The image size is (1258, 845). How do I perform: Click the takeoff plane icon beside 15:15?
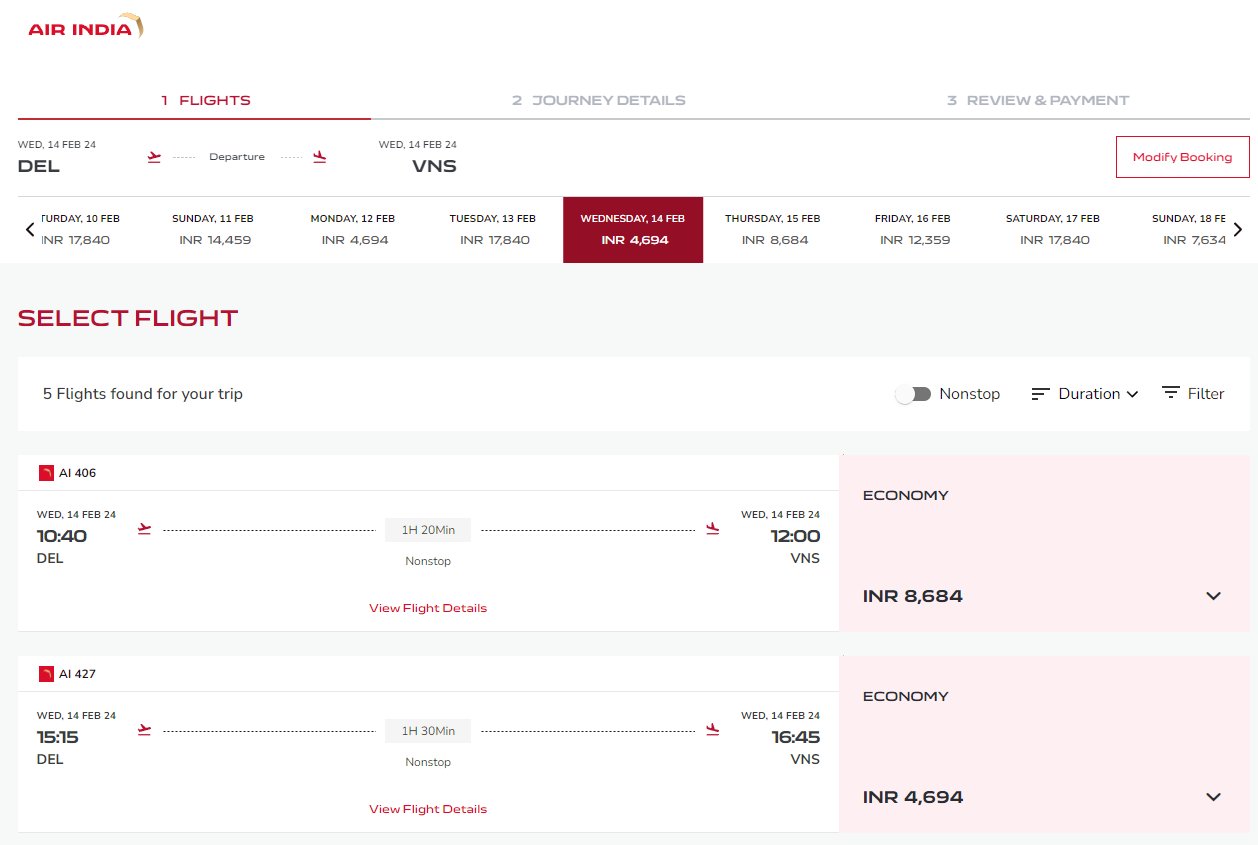(144, 730)
